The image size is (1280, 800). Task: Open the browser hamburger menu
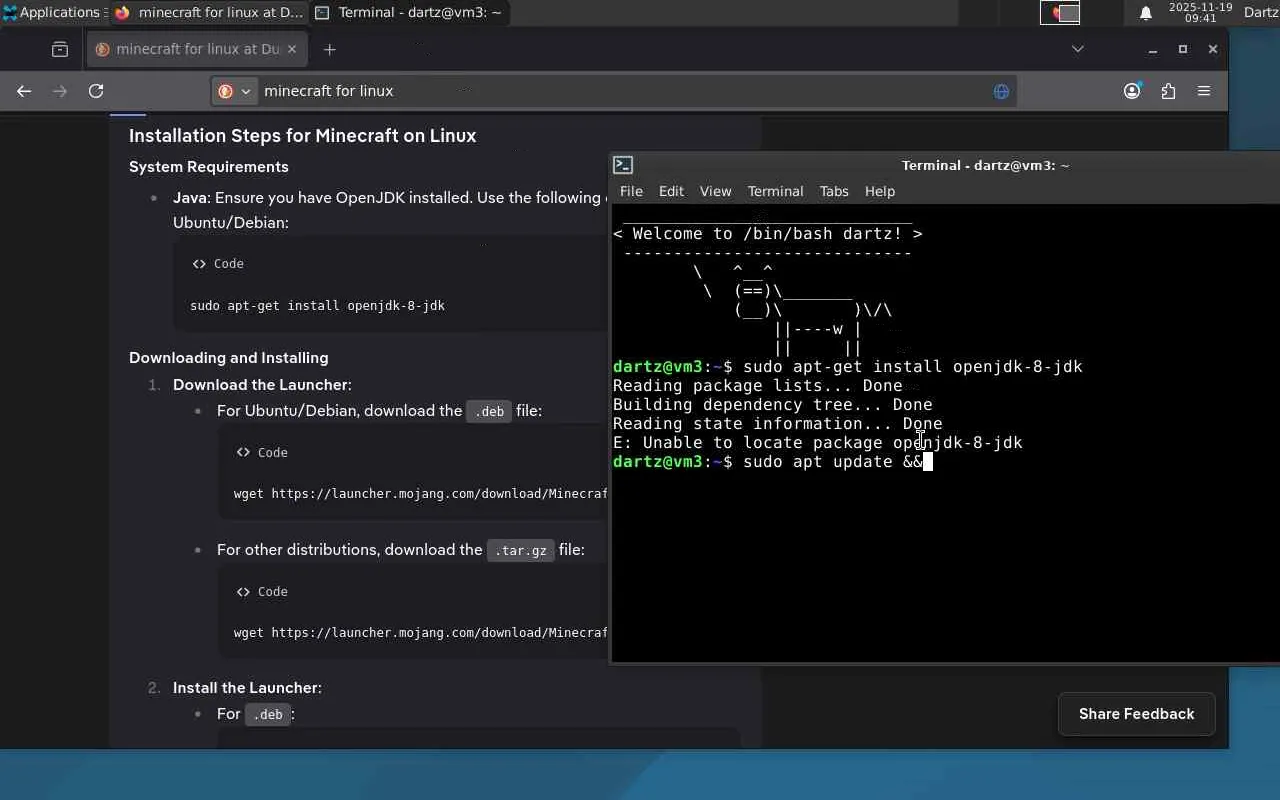click(x=1204, y=91)
